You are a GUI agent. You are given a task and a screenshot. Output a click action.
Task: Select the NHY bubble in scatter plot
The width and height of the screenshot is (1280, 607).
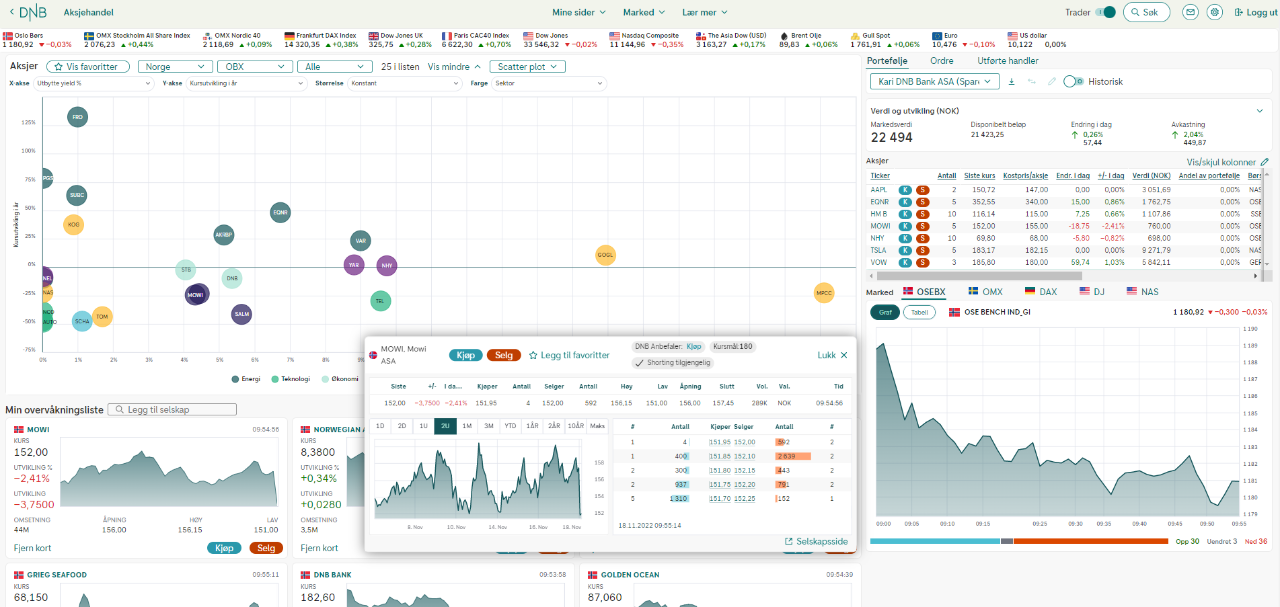tap(387, 266)
